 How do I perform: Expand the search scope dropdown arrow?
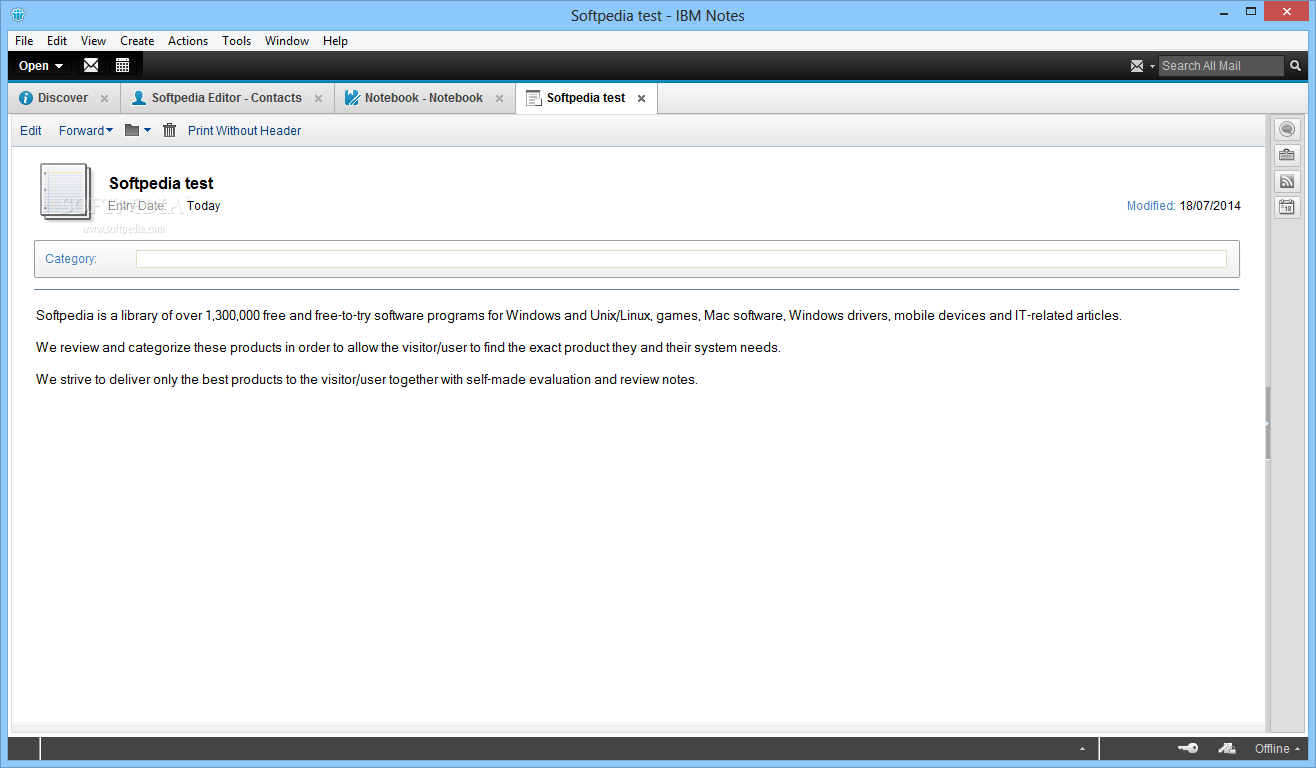coord(1152,66)
